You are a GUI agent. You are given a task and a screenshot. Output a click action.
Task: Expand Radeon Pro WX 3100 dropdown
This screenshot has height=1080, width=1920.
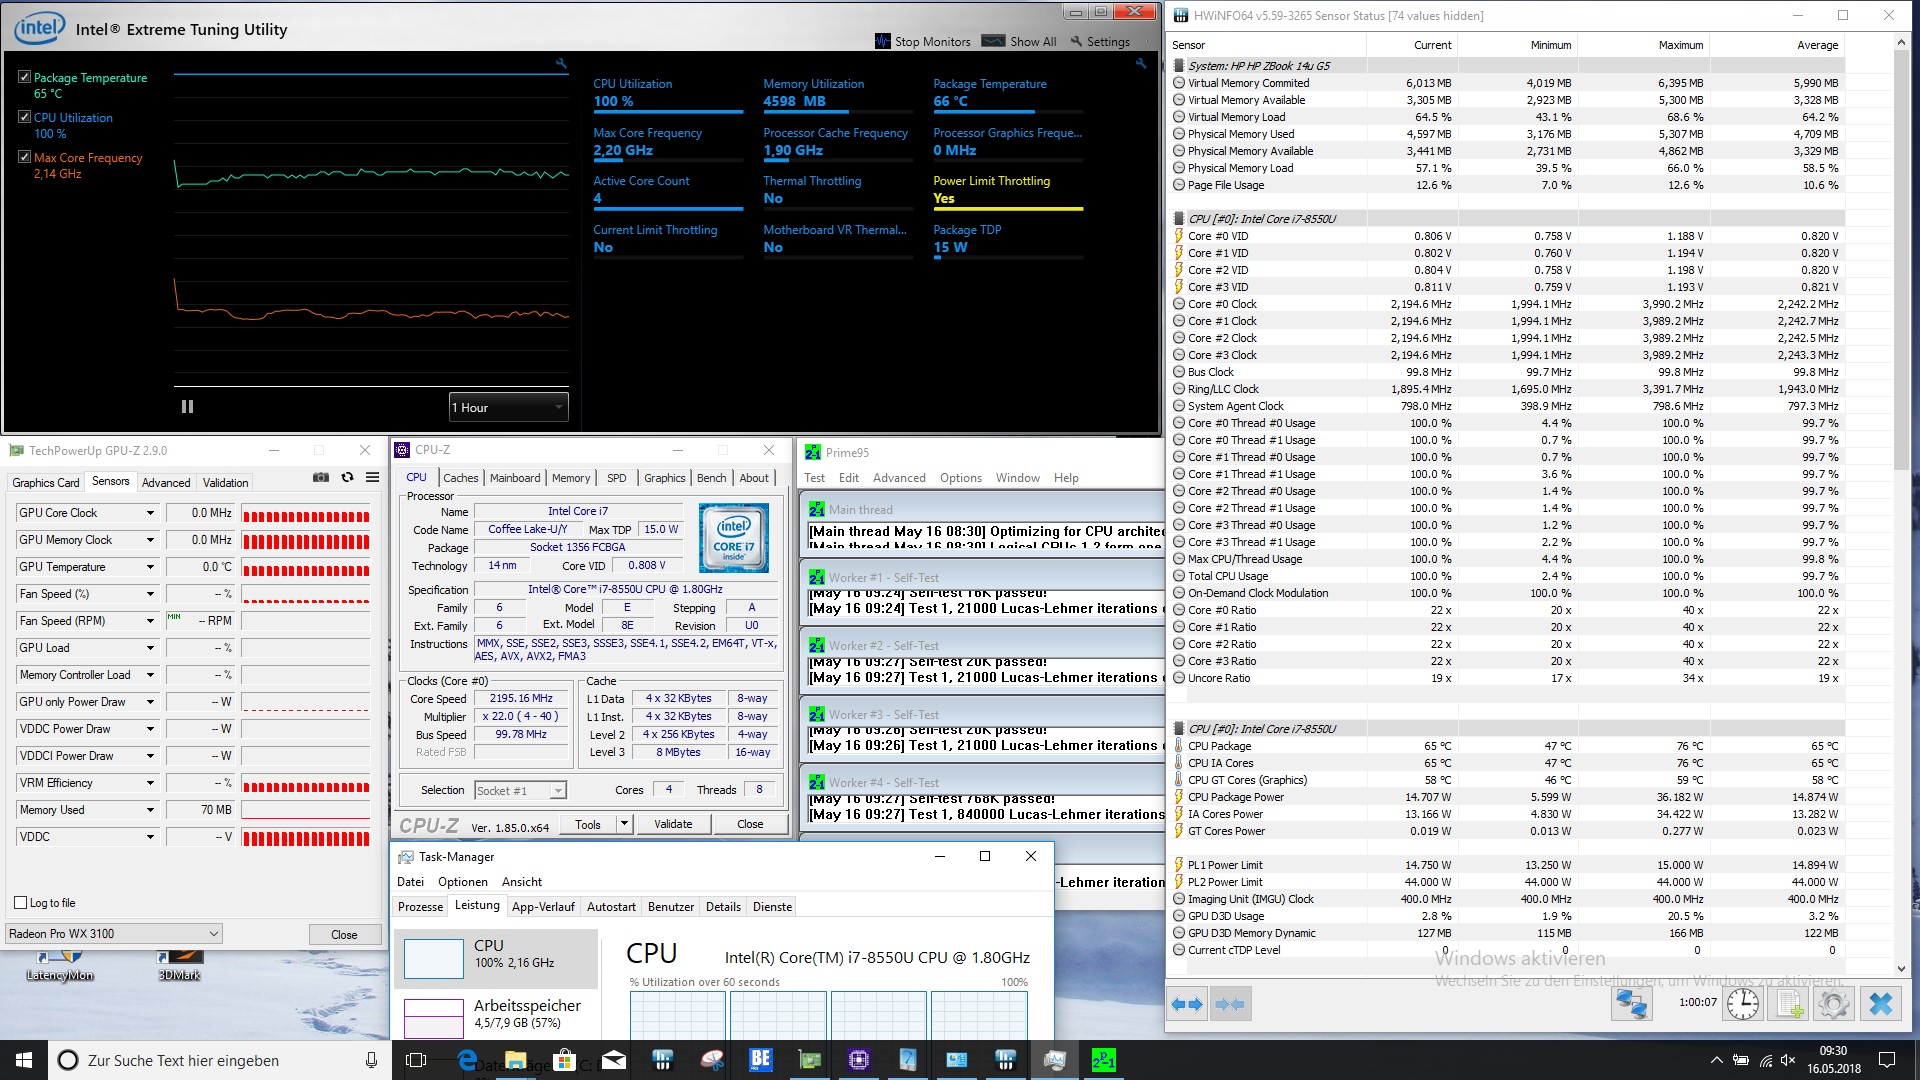213,934
